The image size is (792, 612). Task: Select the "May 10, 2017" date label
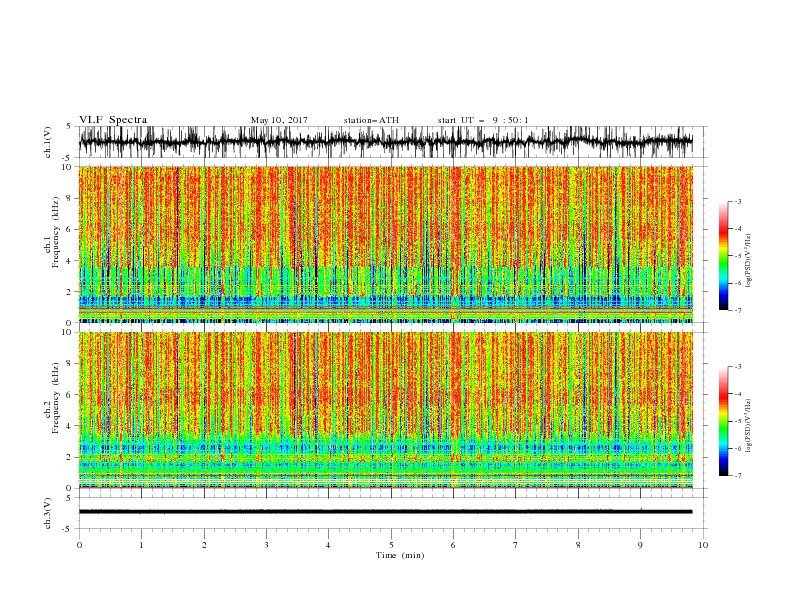(x=279, y=120)
